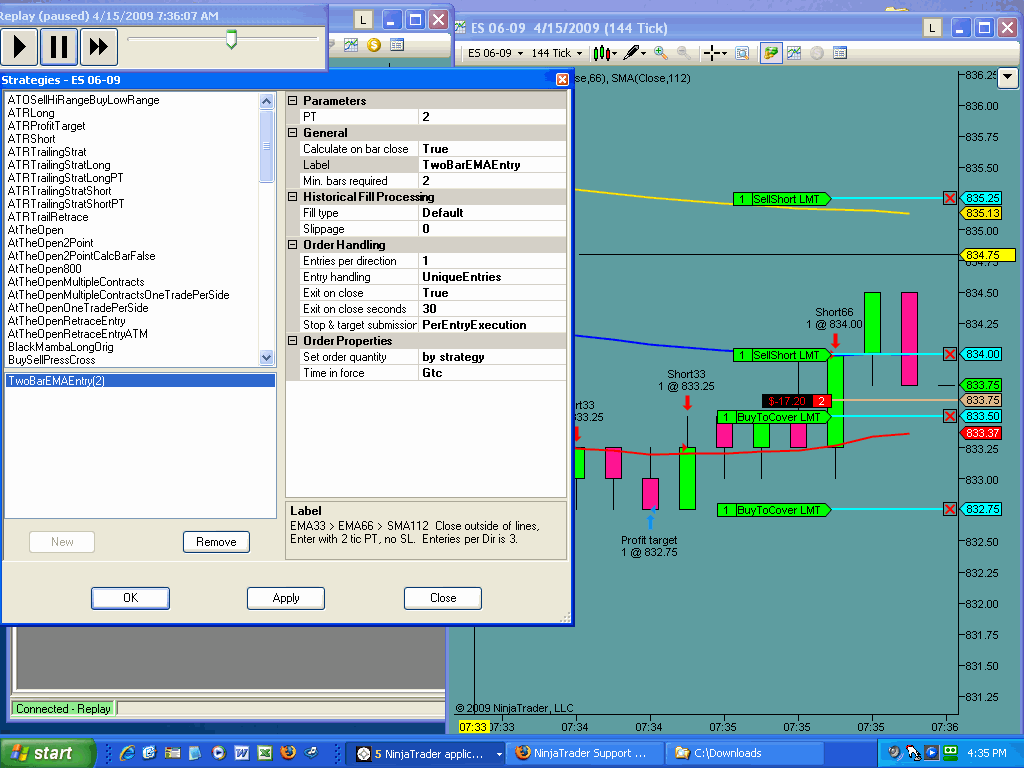1024x768 pixels.
Task: Open properties icon in background chart window
Action: (396, 45)
